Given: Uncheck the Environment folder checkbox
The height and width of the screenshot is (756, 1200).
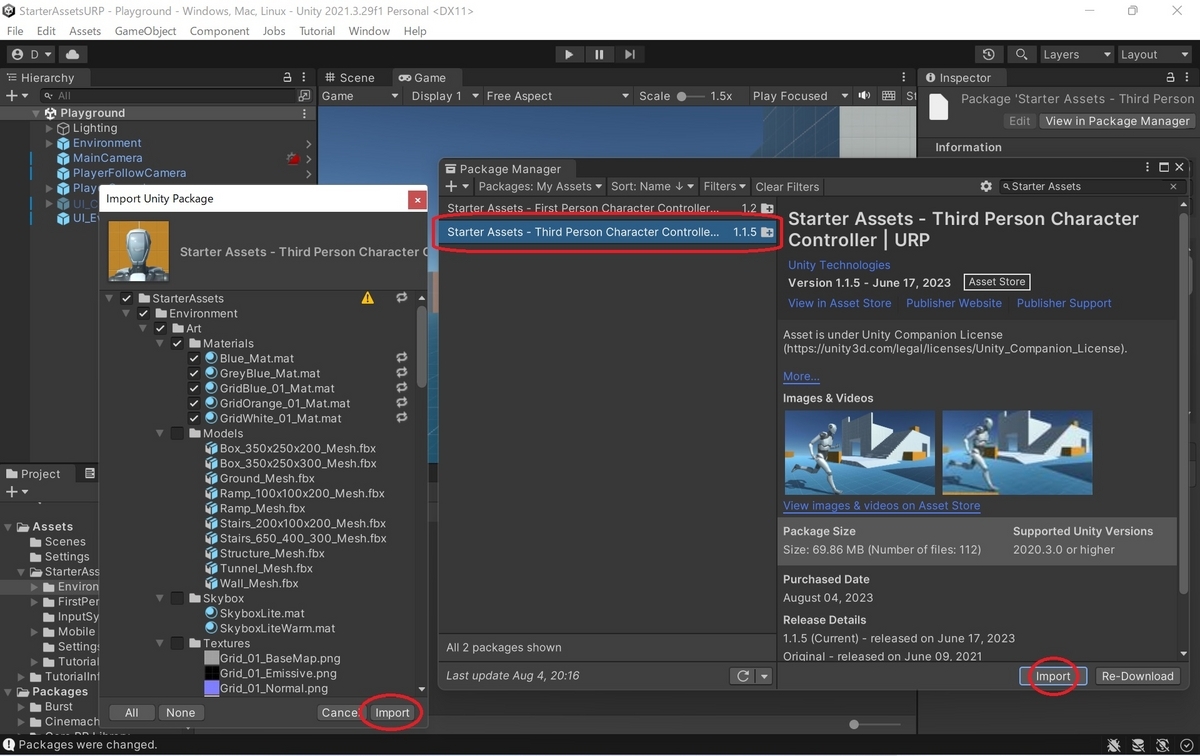Looking at the screenshot, I should [143, 313].
